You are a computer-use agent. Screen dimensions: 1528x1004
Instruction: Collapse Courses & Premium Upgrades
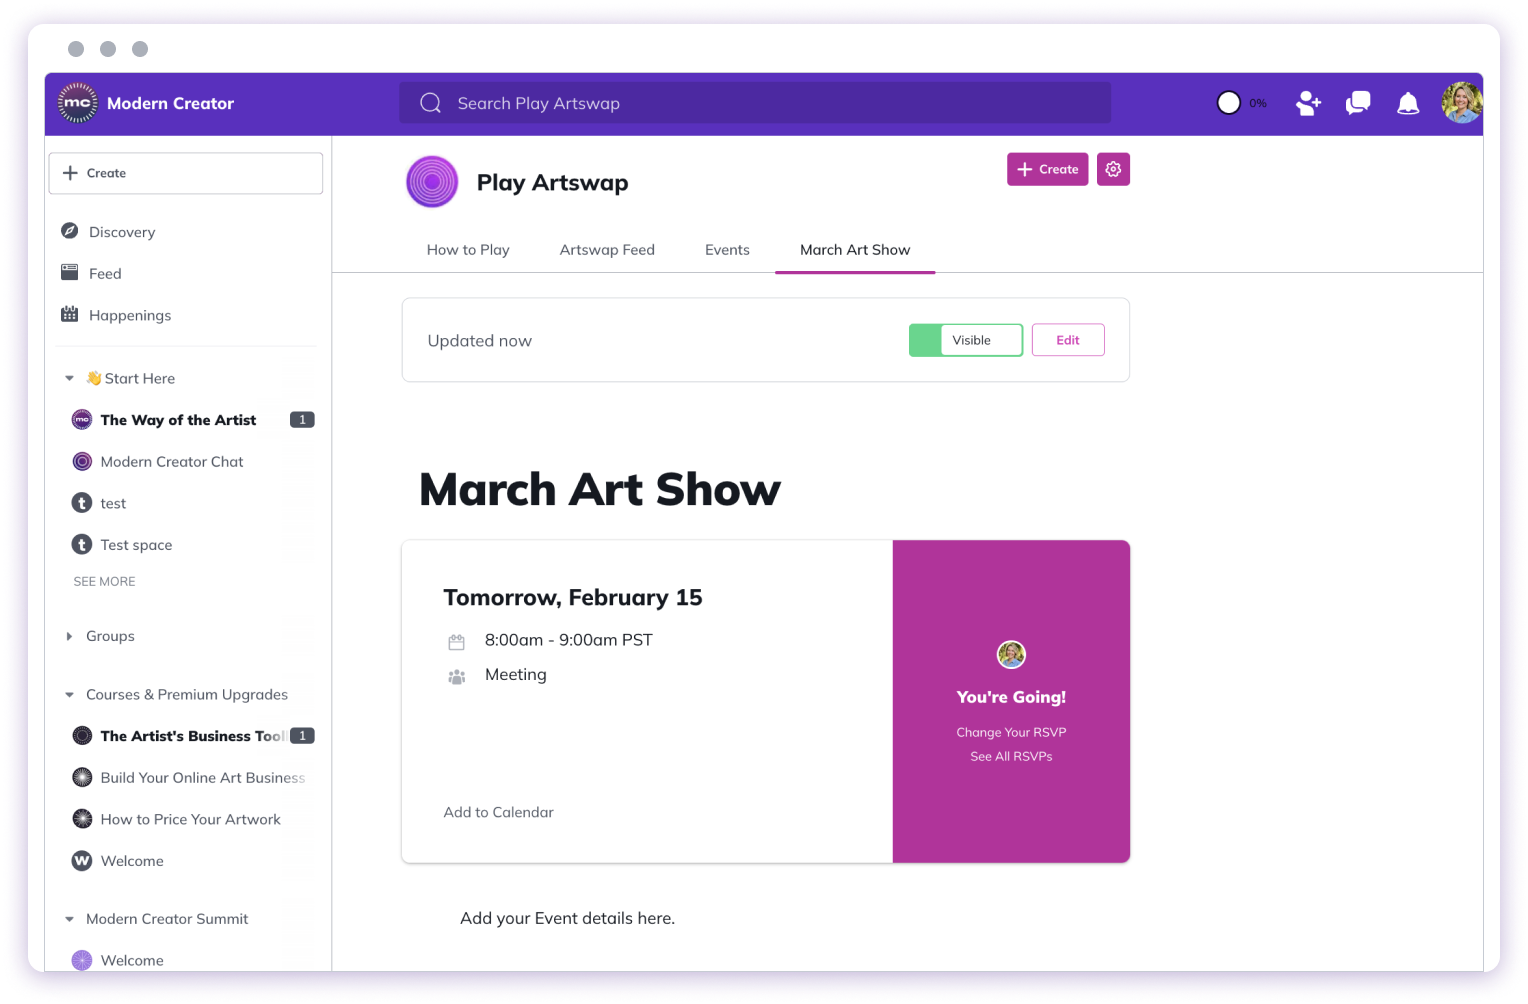coord(69,694)
